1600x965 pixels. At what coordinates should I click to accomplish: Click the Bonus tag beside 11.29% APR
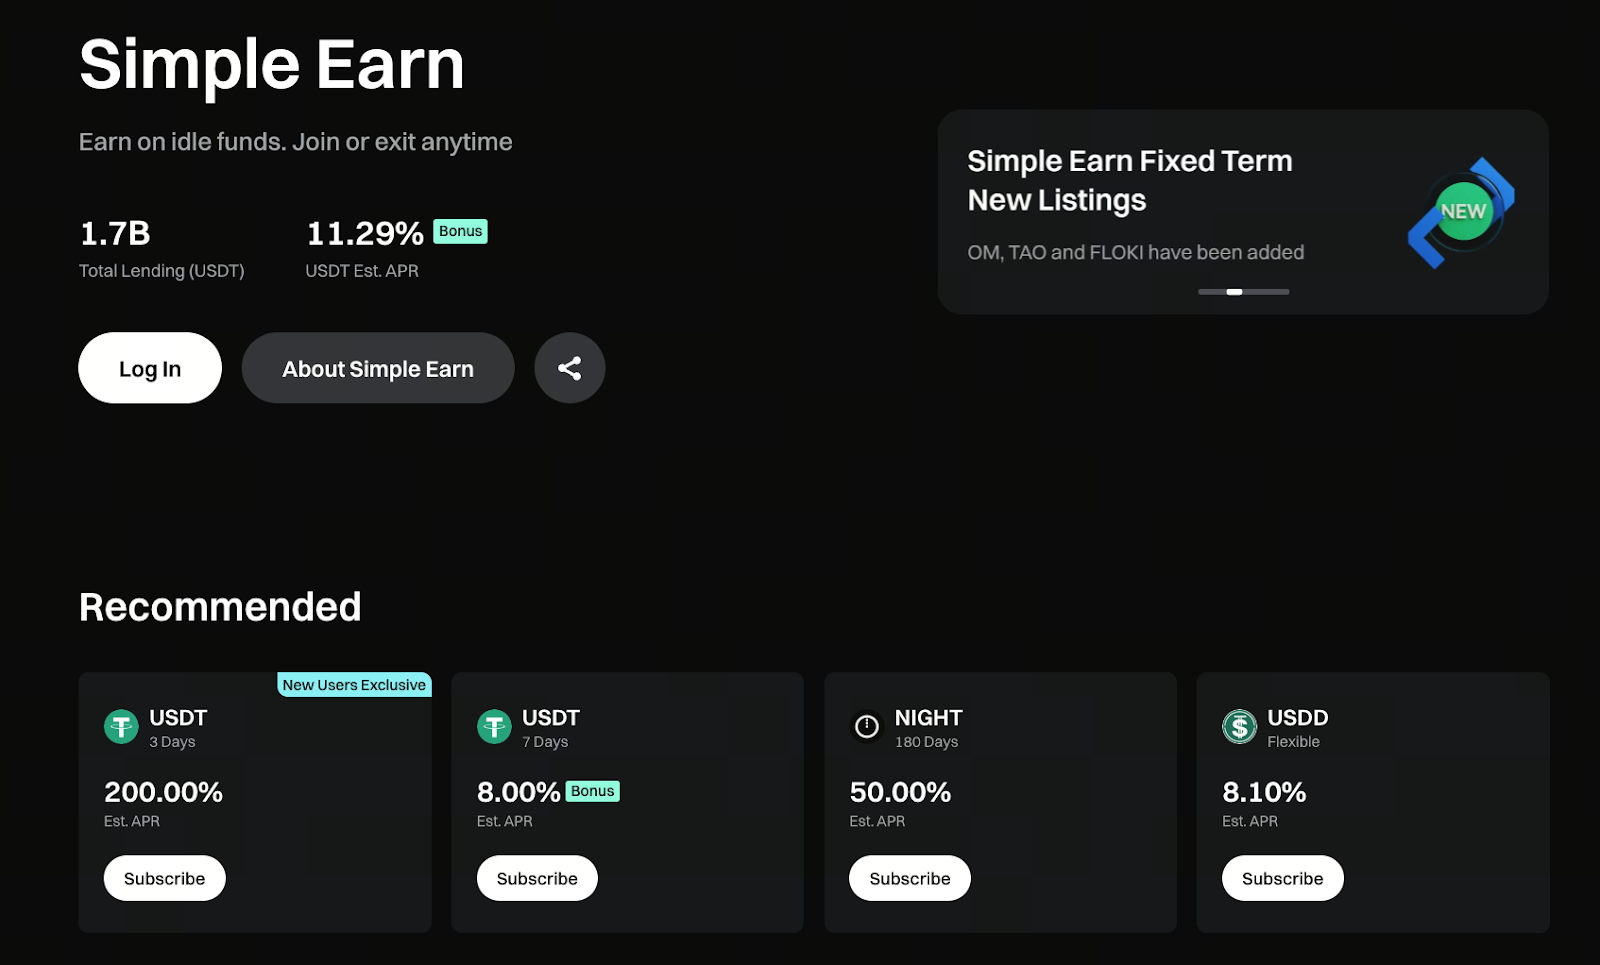[x=460, y=231]
